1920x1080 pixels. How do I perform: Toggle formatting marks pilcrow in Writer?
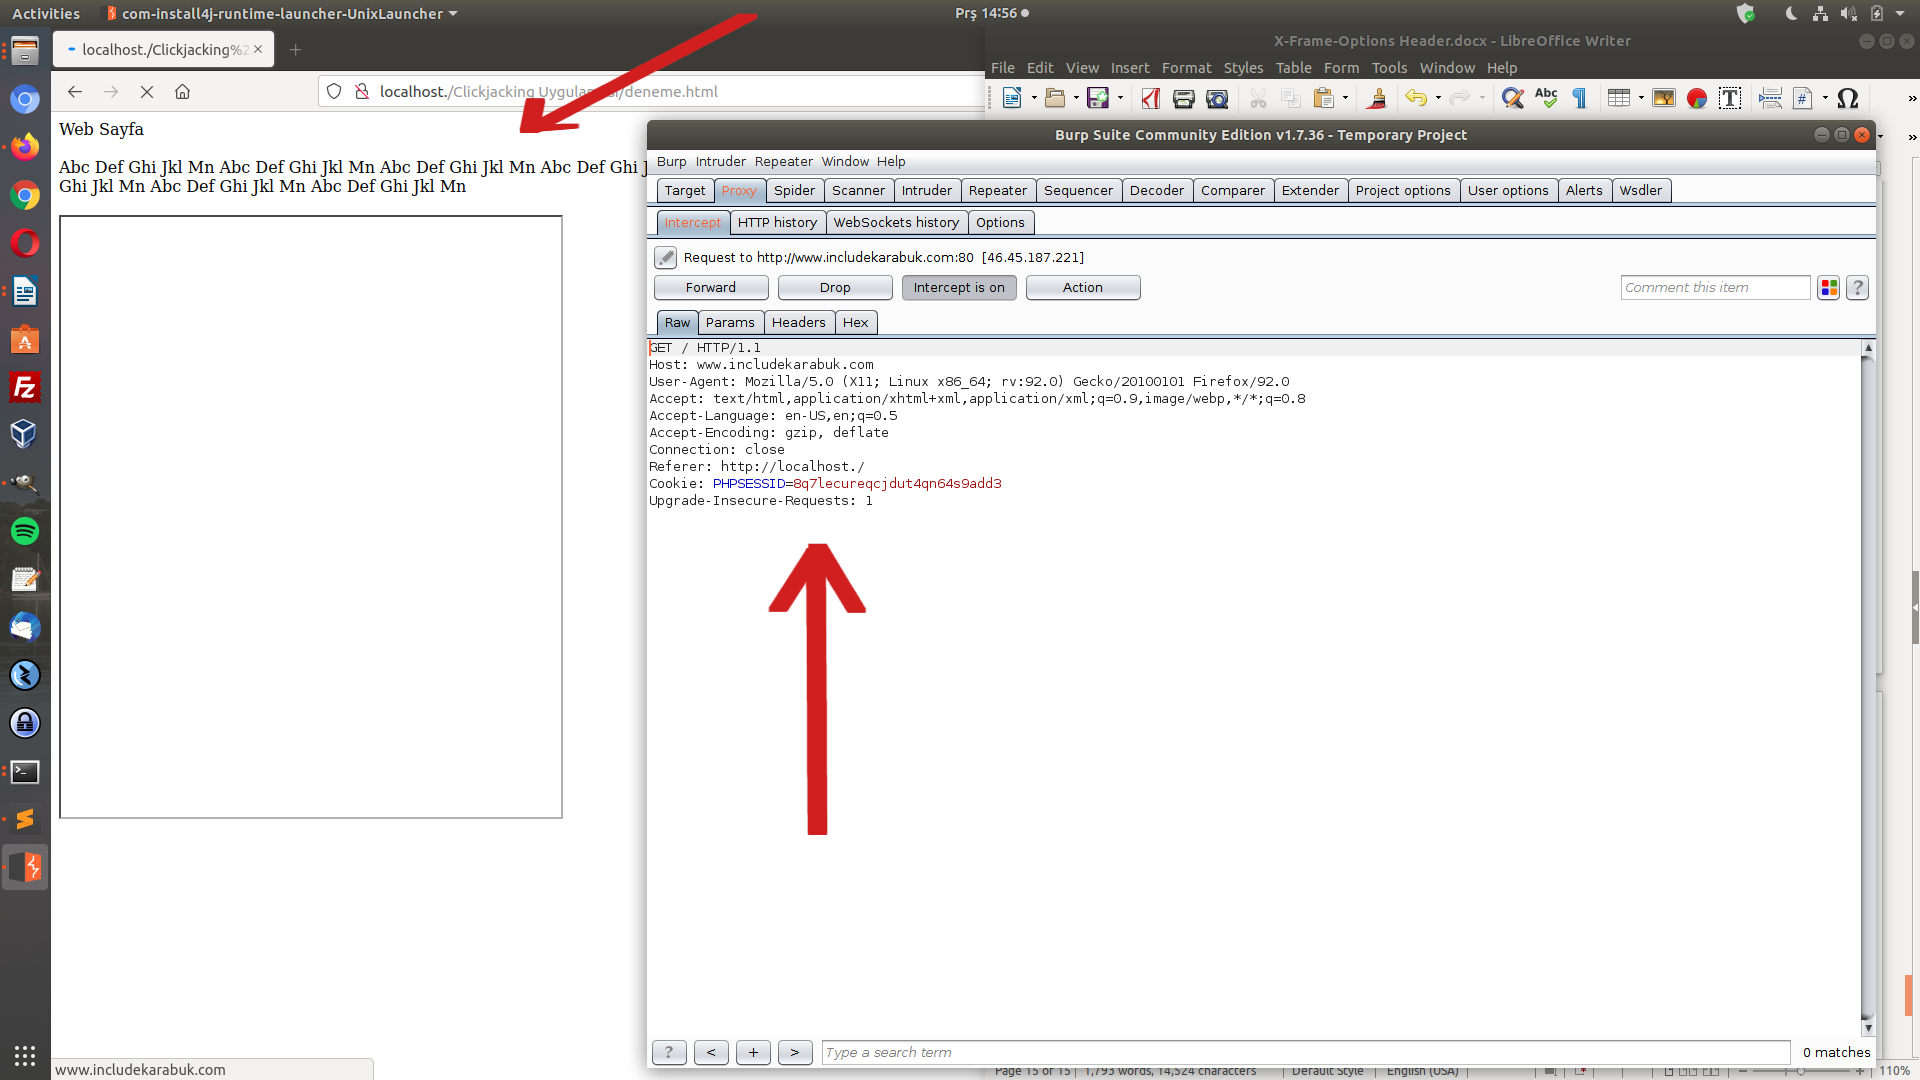pos(1580,98)
